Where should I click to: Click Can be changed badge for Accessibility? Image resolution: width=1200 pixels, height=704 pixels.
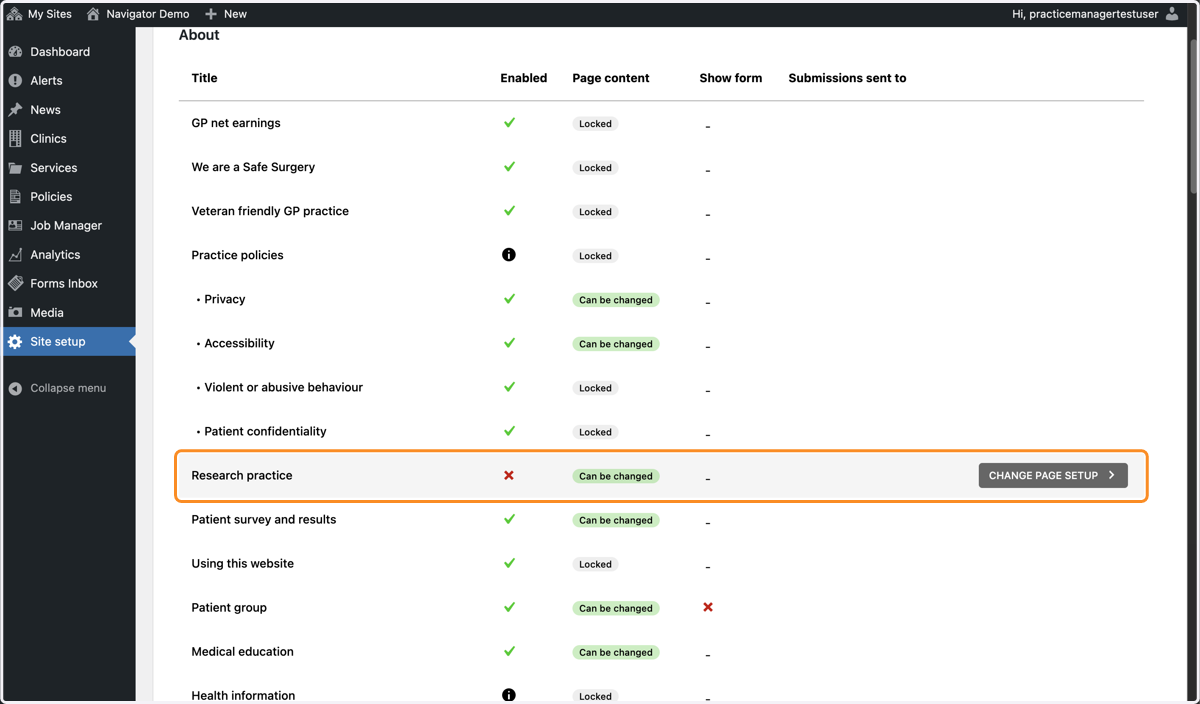pos(616,344)
